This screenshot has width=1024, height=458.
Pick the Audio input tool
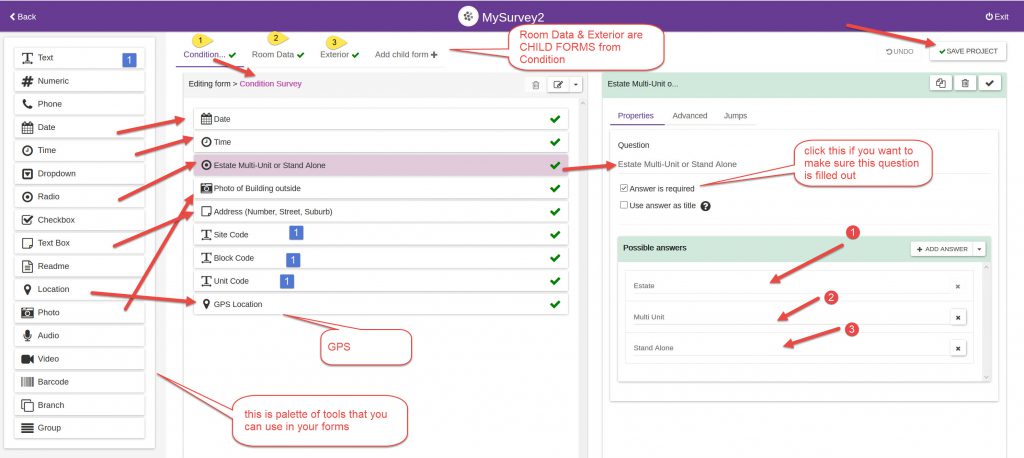click(79, 336)
